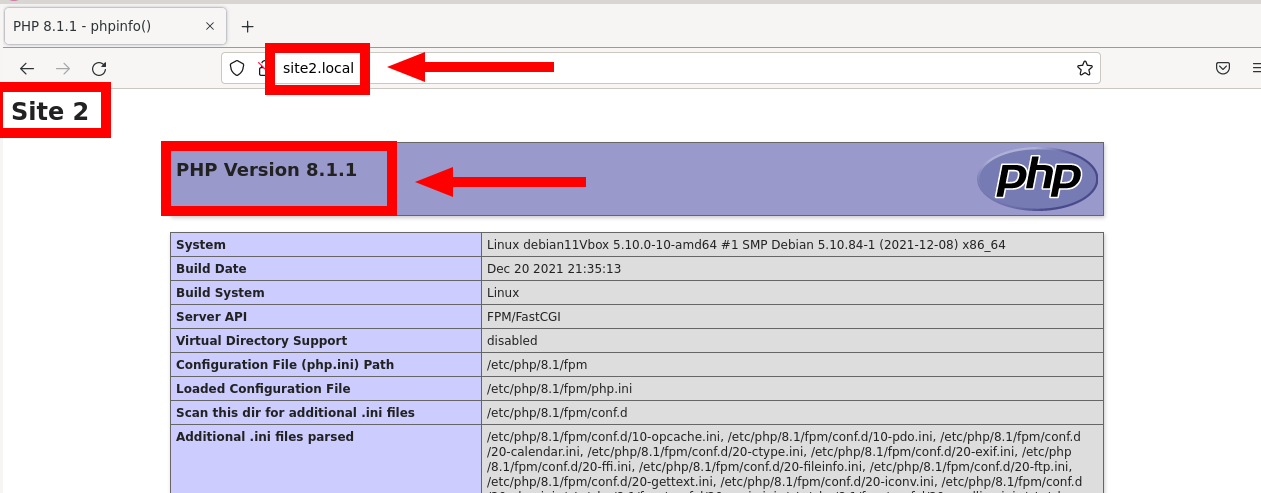Click the System row label
1261x493 pixels.
201,245
